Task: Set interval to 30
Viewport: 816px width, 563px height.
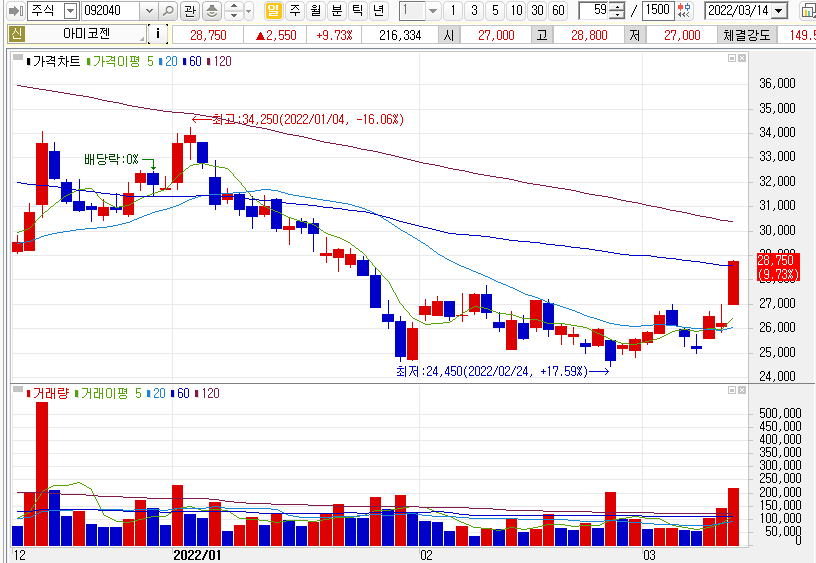Action: [x=537, y=10]
